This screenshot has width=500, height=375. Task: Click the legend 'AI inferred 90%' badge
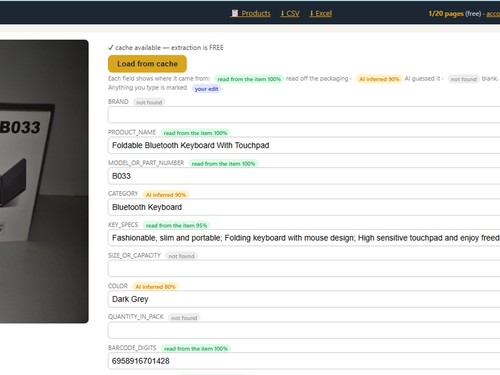(x=379, y=79)
